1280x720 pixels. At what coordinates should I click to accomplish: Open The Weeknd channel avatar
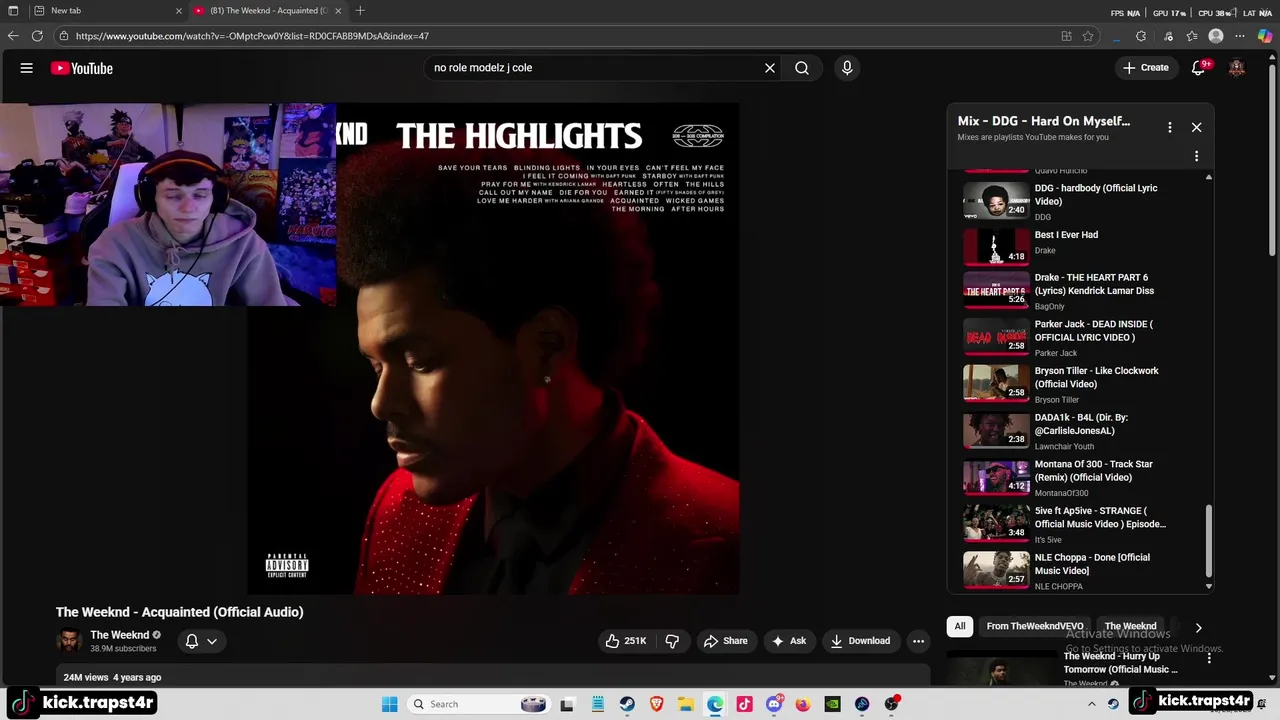tap(69, 641)
